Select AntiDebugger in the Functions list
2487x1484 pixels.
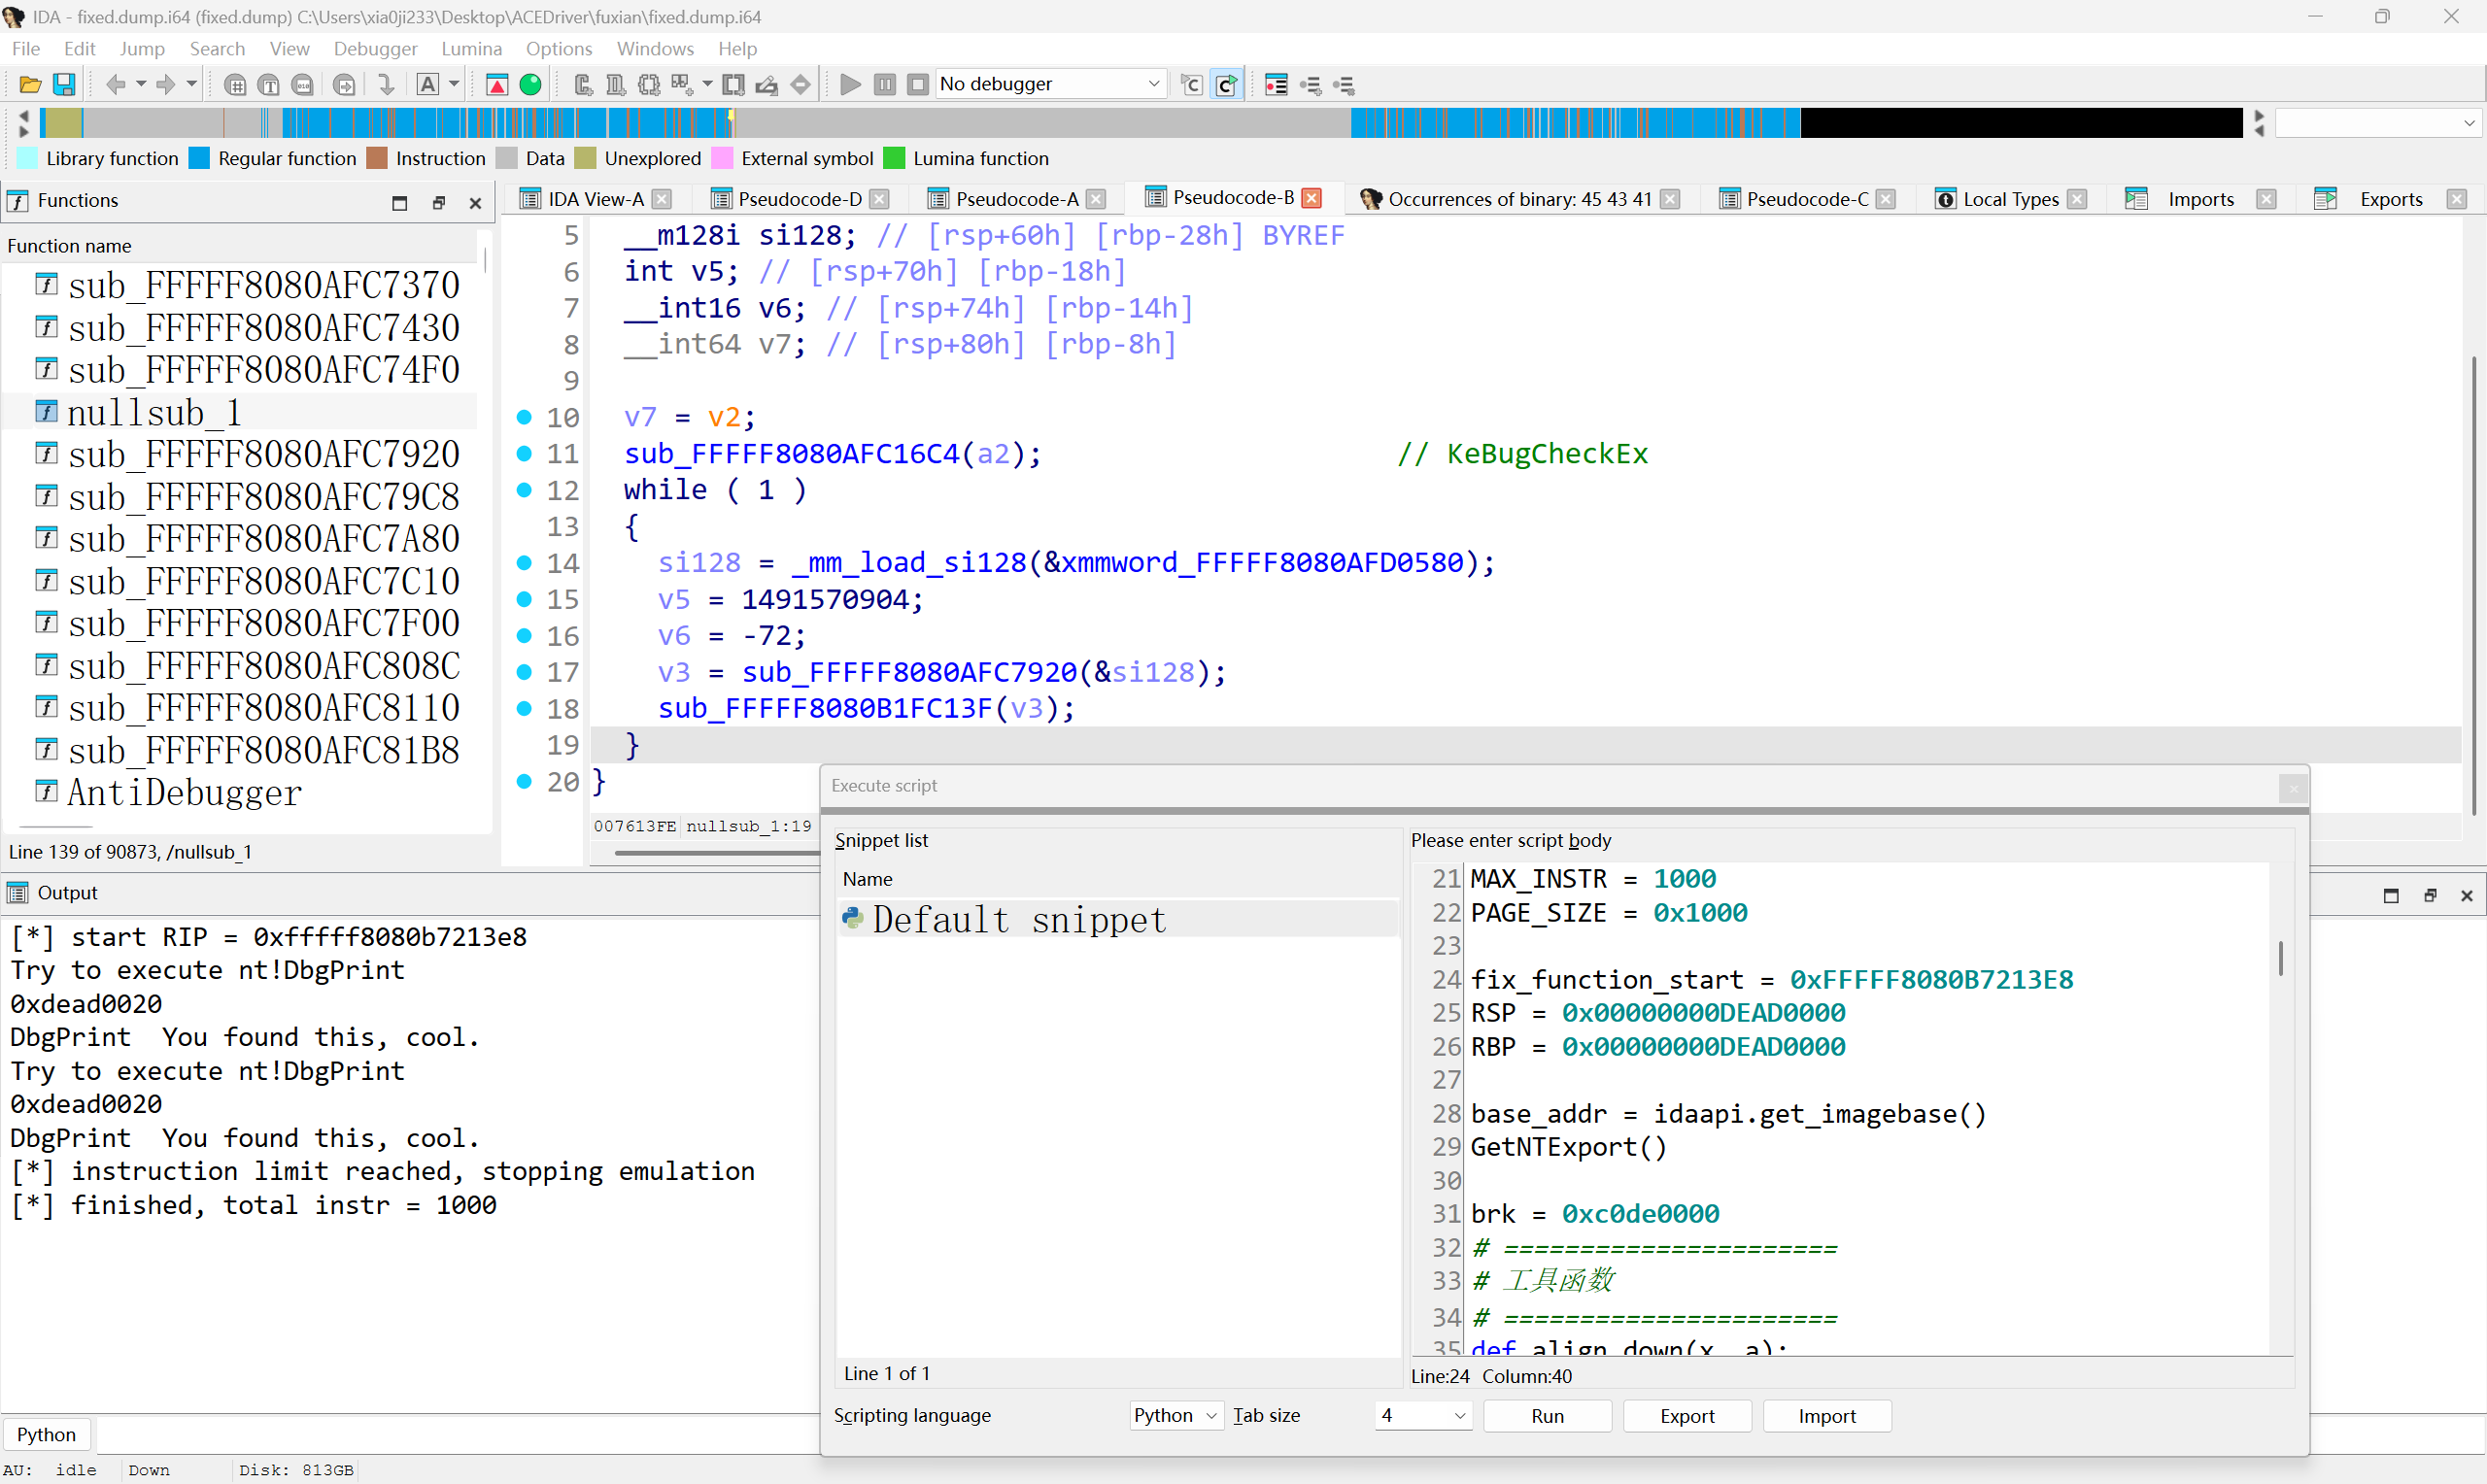tap(184, 793)
